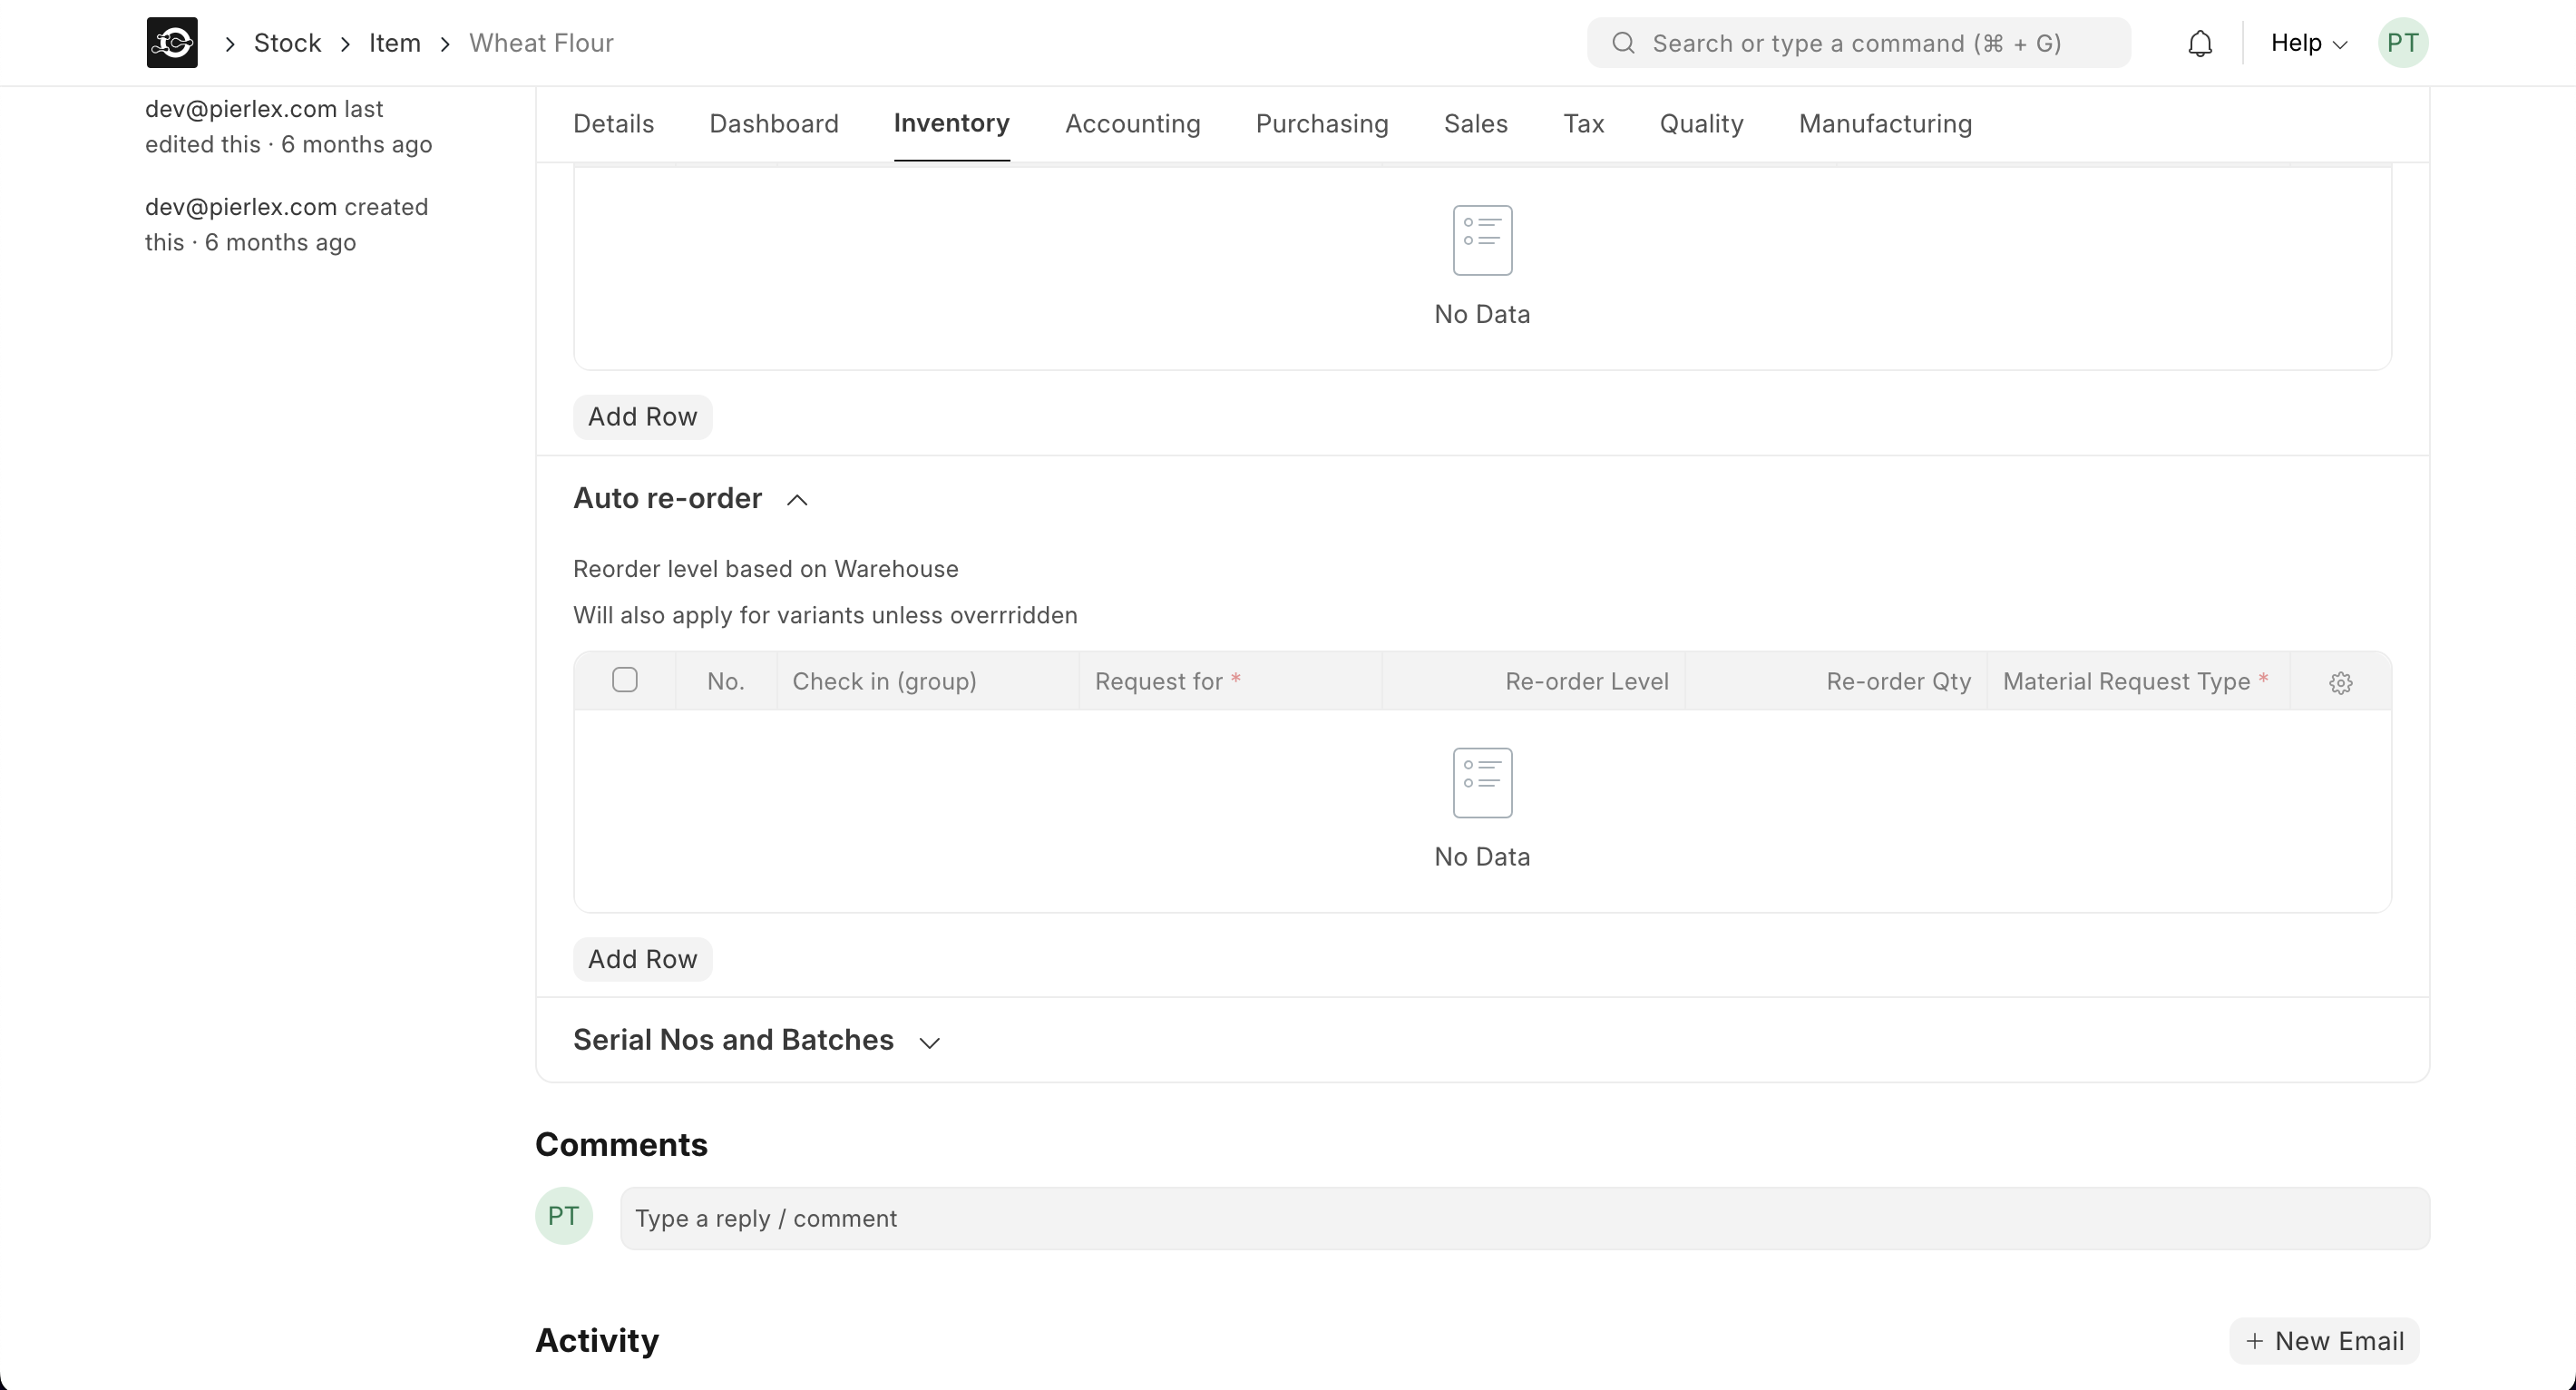Click No Data icon in Auto re-order table
The width and height of the screenshot is (2576, 1390).
pyautogui.click(x=1482, y=783)
